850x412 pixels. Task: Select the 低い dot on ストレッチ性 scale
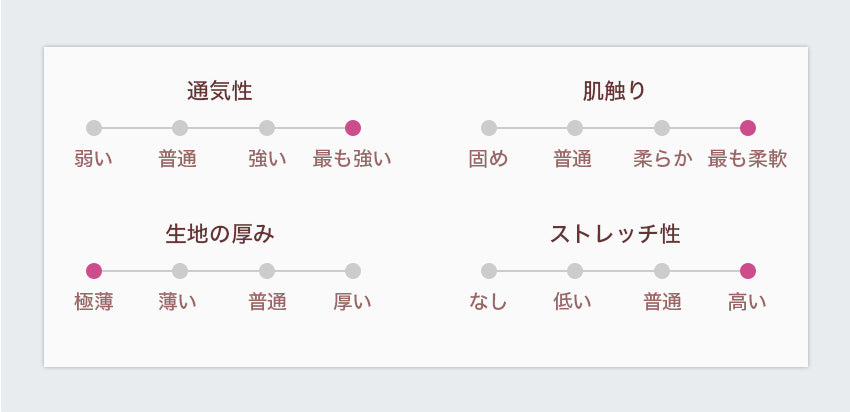tap(575, 271)
